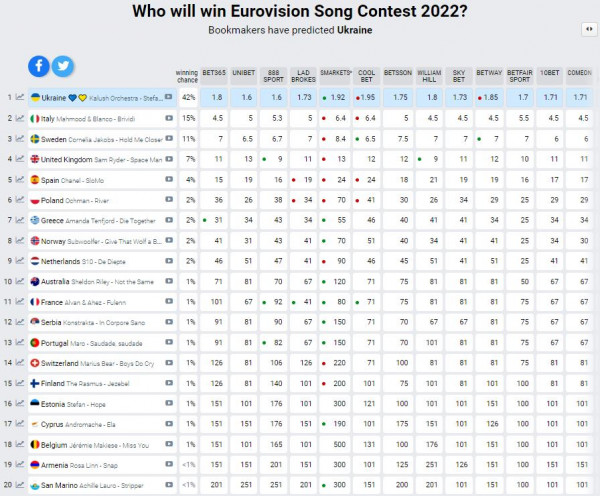Image resolution: width=600 pixels, height=496 pixels.
Task: Share the odds on Facebook
Action: point(39,66)
